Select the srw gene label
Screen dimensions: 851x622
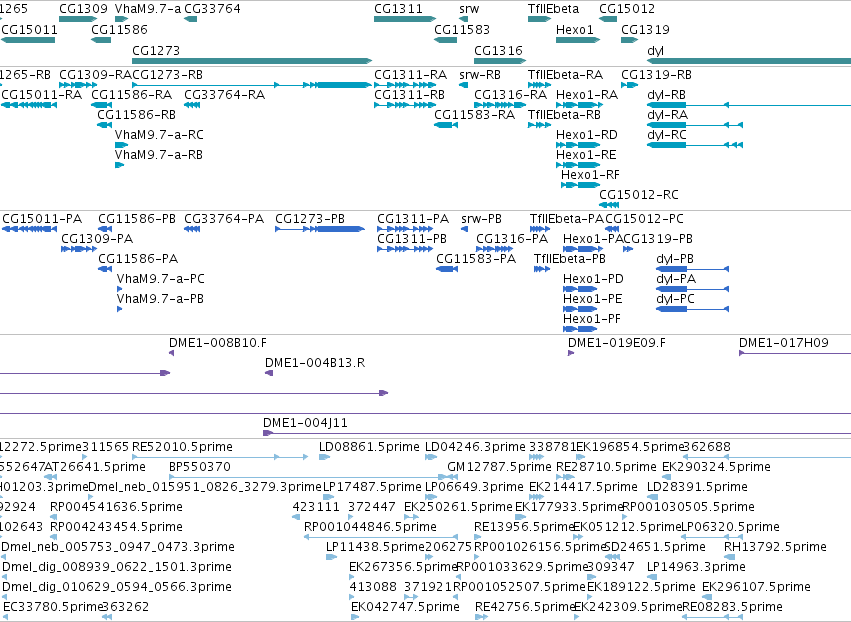[x=469, y=9]
